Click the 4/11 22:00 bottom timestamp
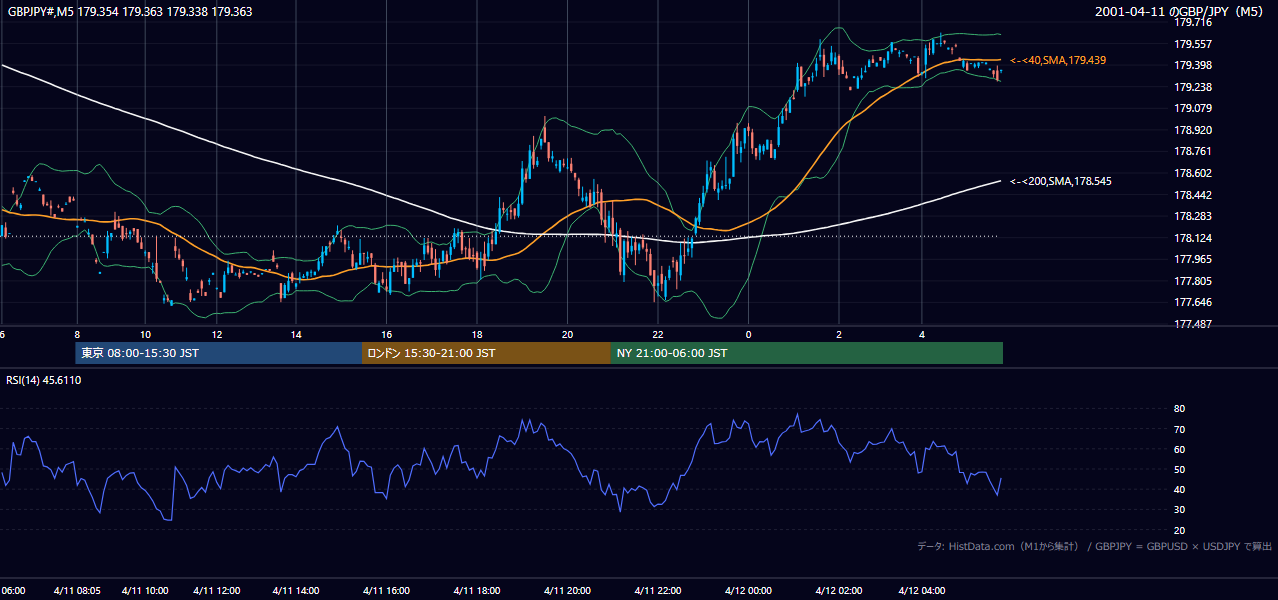This screenshot has width=1278, height=600. (657, 590)
